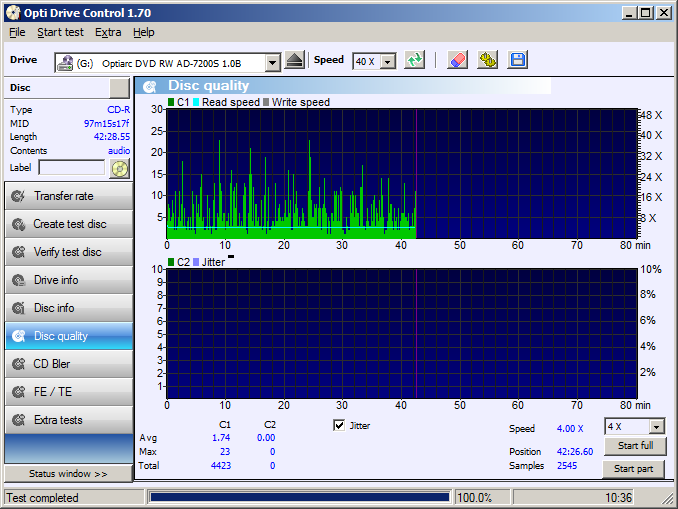Click the Status window >> button
Image resolution: width=678 pixels, height=509 pixels.
pyautogui.click(x=68, y=474)
